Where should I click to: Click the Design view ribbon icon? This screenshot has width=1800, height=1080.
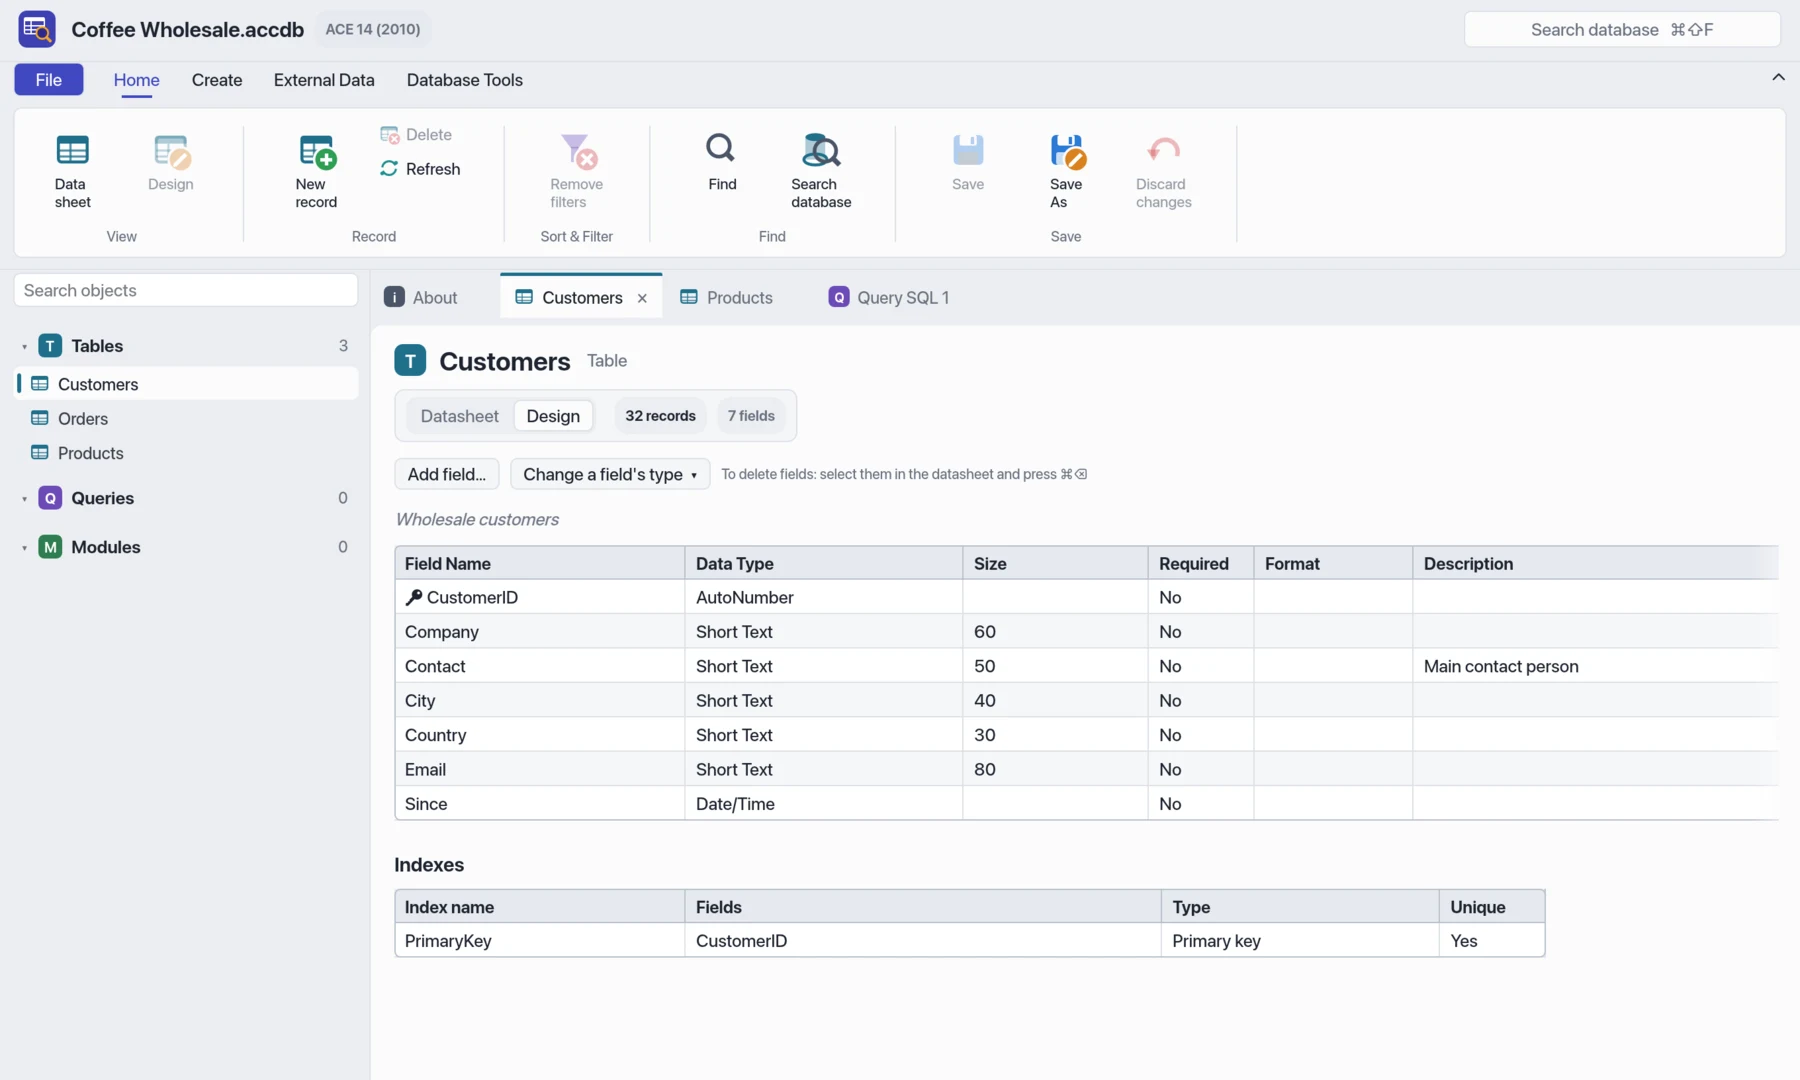[x=171, y=162]
